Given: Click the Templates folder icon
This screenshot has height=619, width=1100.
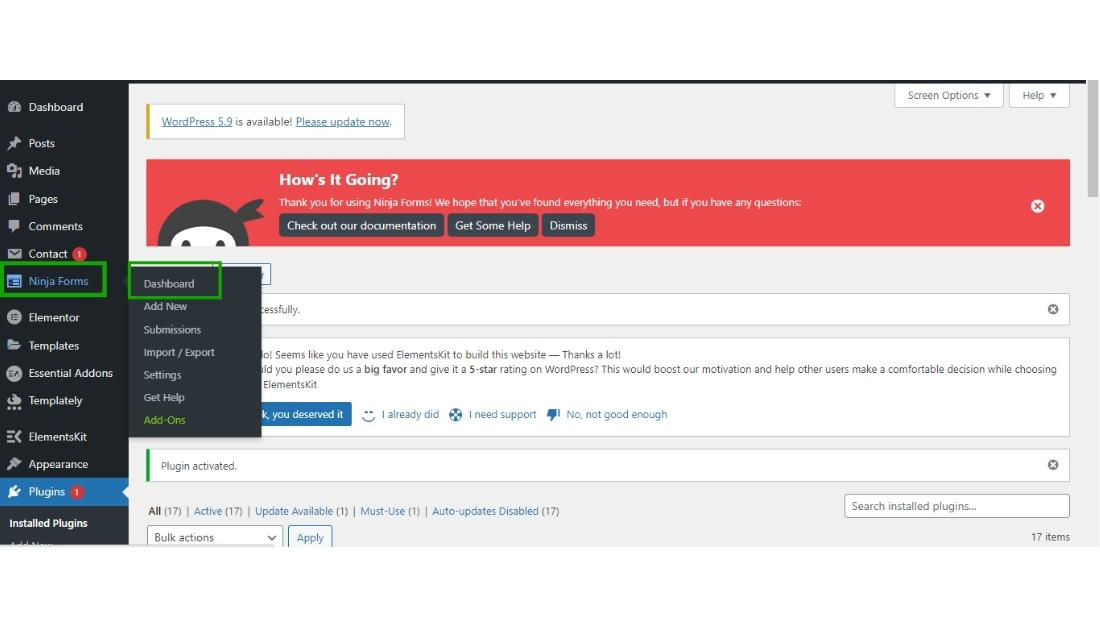Looking at the screenshot, I should pyautogui.click(x=14, y=345).
